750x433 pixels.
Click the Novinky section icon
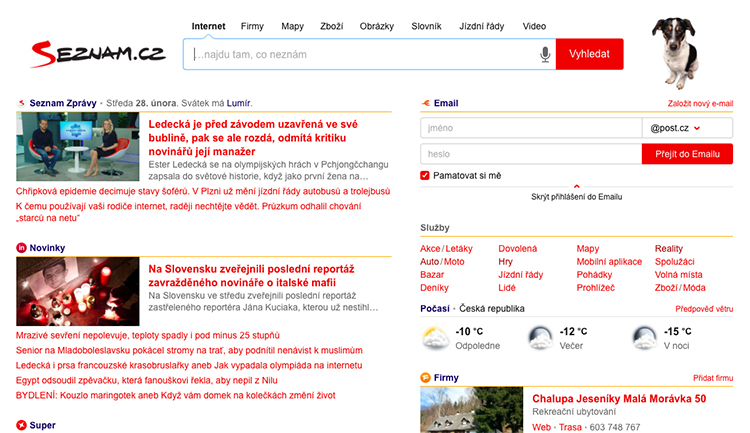point(21,247)
